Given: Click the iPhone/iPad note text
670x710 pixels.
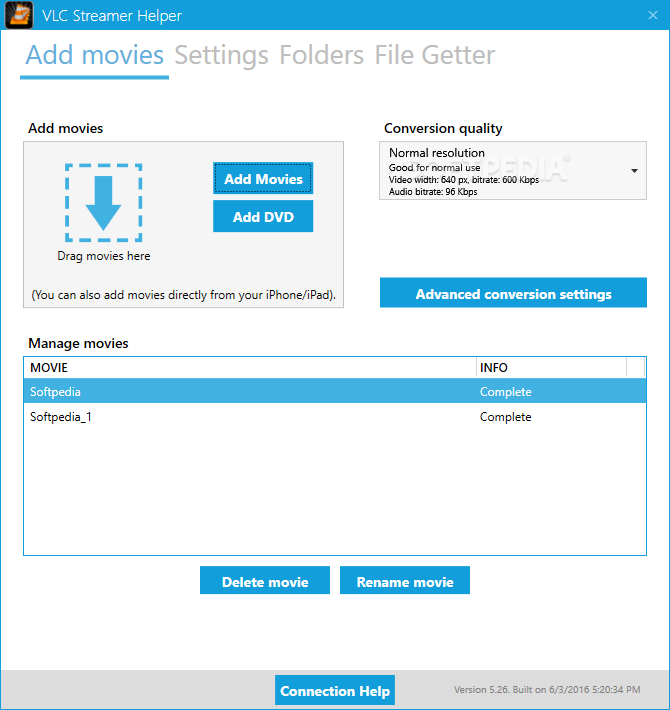Looking at the screenshot, I should [x=183, y=295].
